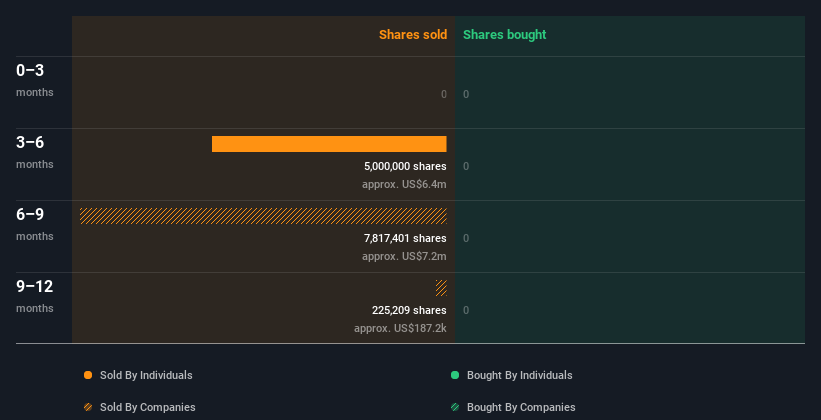Viewport: 821px width, 420px height.
Task: Select the solid orange 3–6 months bar
Action: tap(329, 144)
